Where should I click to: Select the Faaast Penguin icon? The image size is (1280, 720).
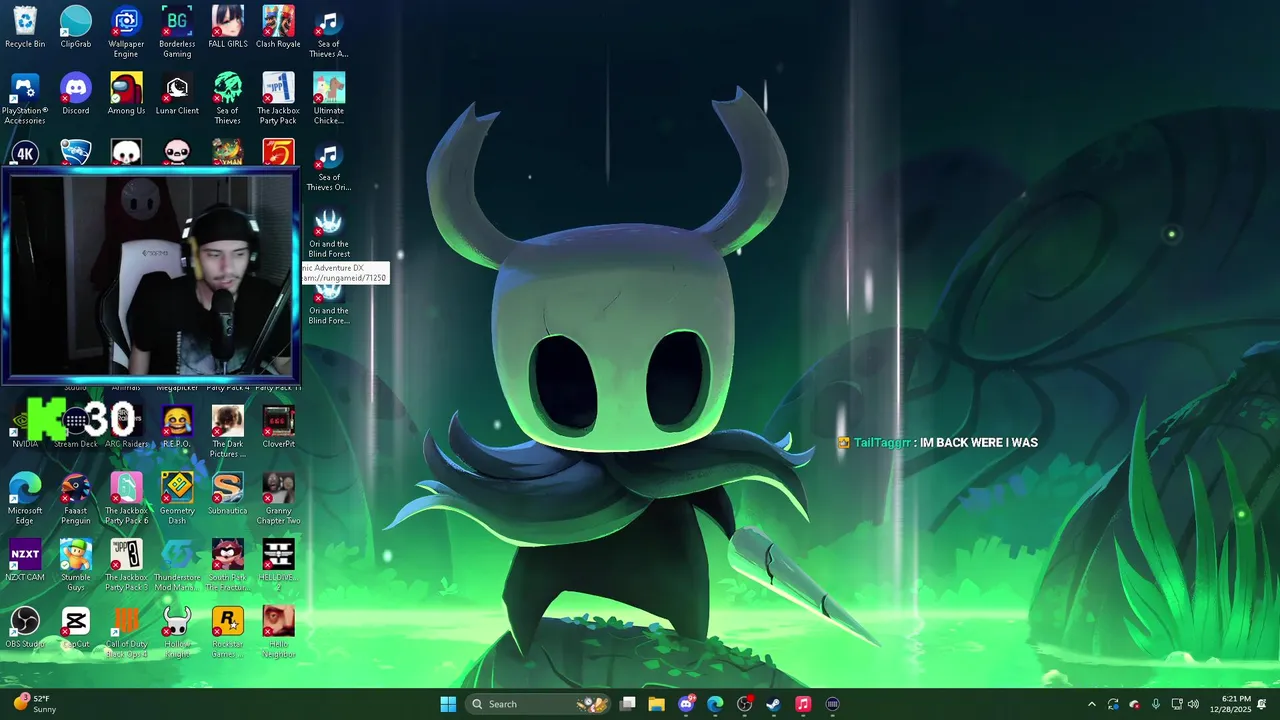pyautogui.click(x=76, y=498)
